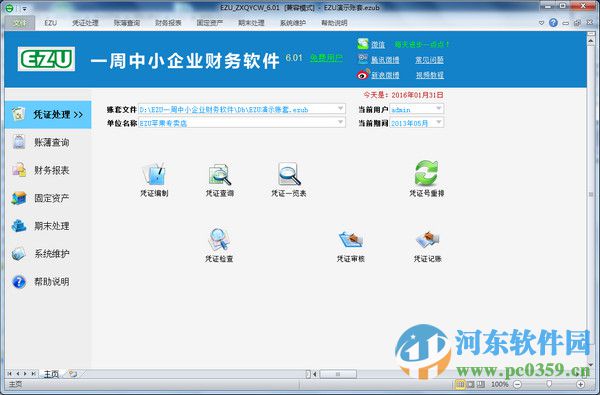Open the 系统维护 ribbon tab
This screenshot has height=395, width=600.
(x=293, y=23)
